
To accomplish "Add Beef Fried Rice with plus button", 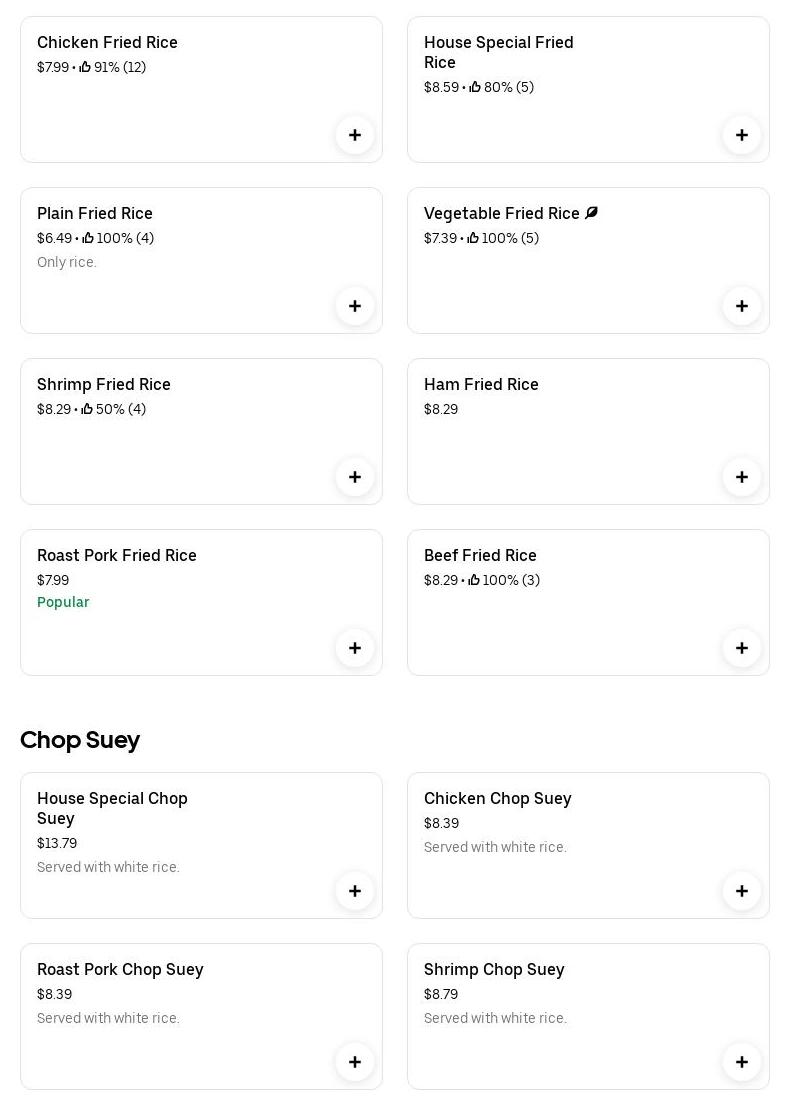I will [742, 648].
